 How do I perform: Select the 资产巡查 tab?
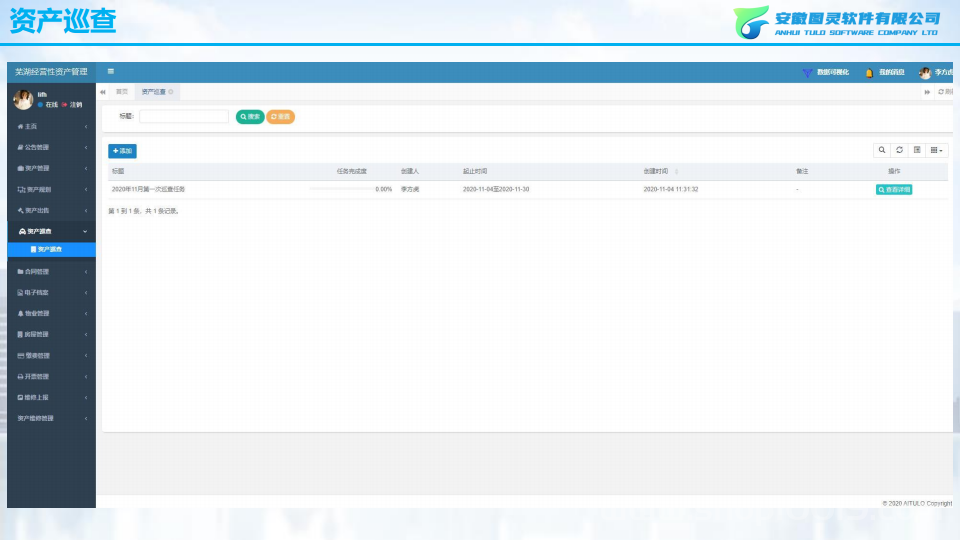154,92
